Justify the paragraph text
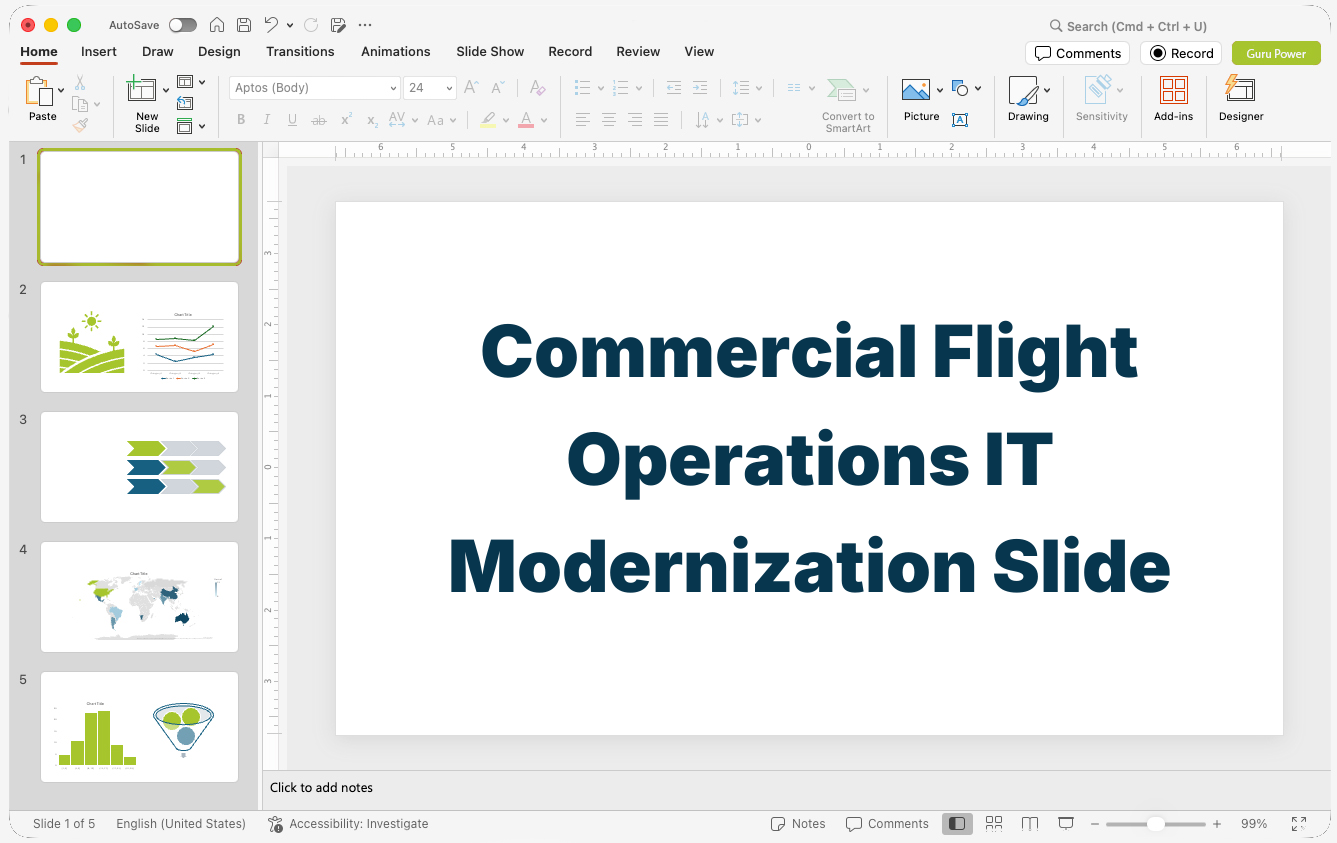The image size is (1337, 843). pyautogui.click(x=661, y=120)
